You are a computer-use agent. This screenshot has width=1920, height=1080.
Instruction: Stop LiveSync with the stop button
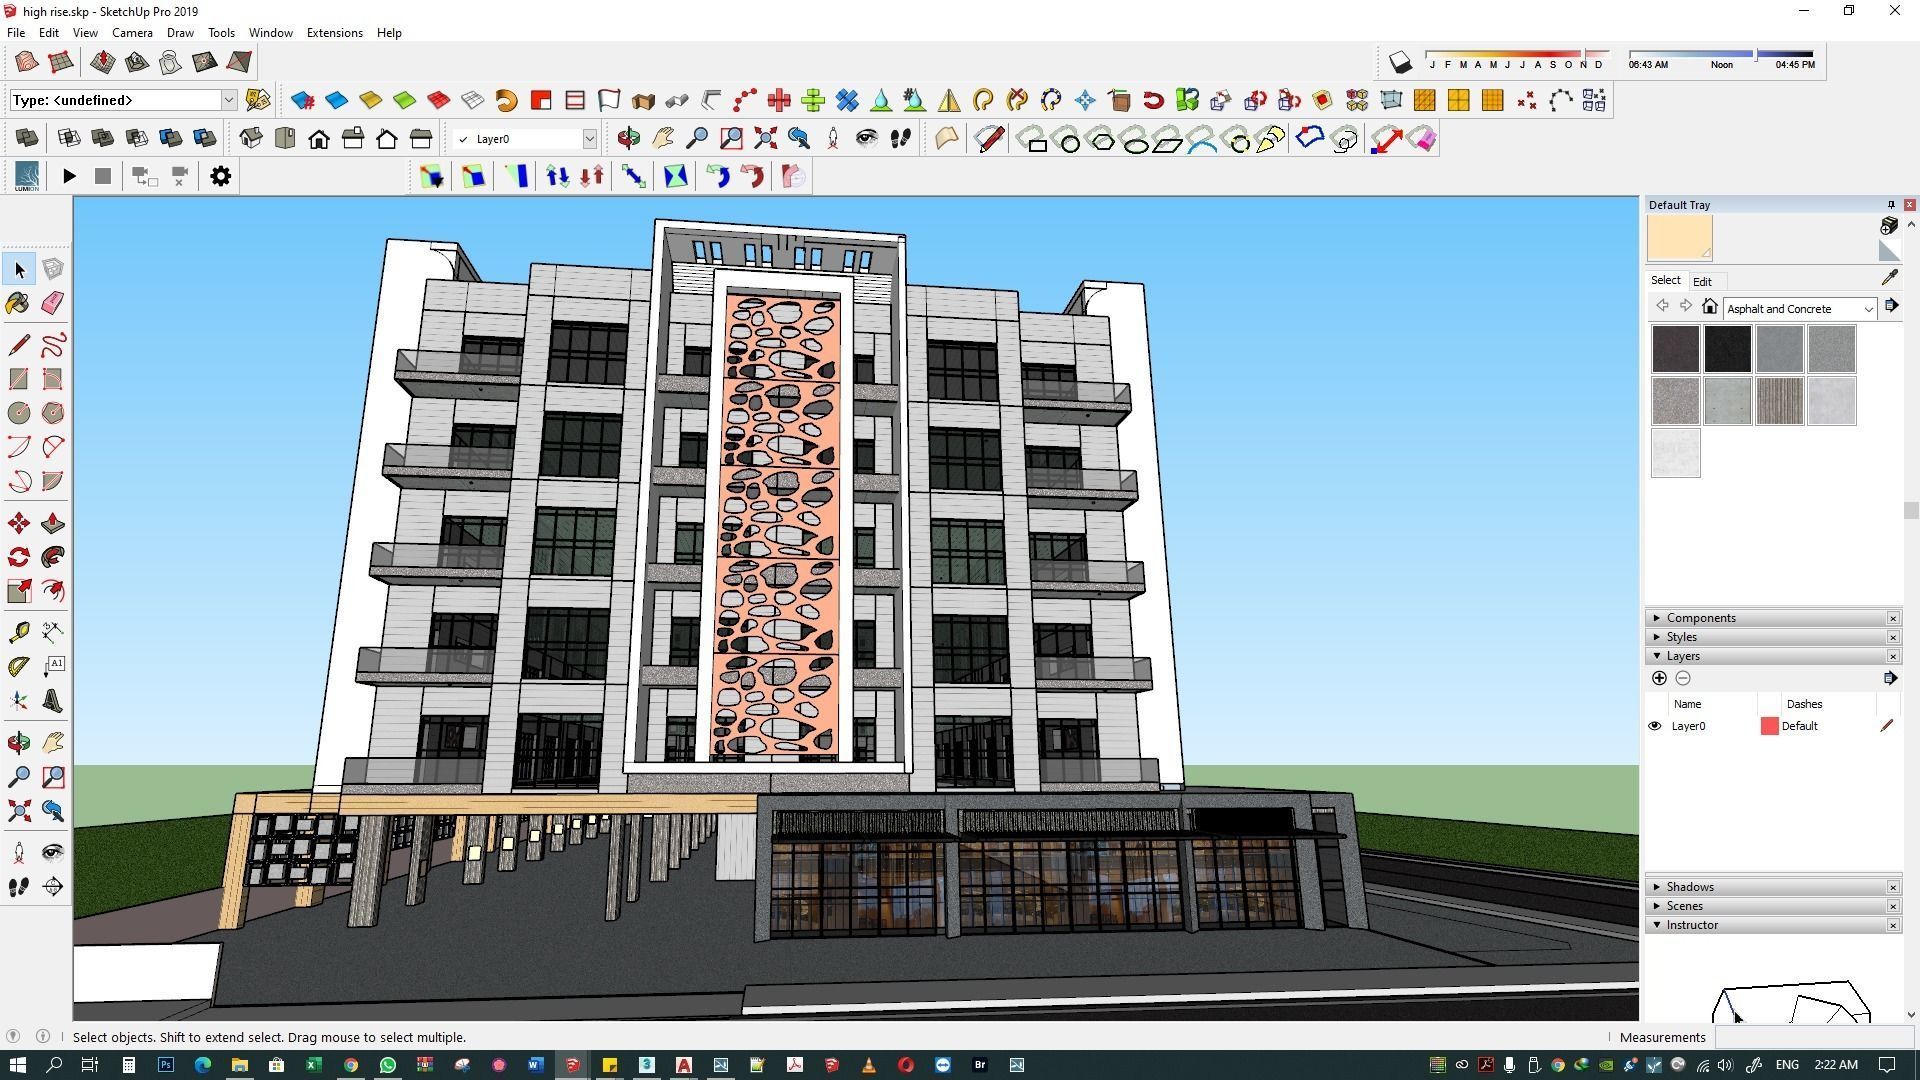(x=103, y=176)
